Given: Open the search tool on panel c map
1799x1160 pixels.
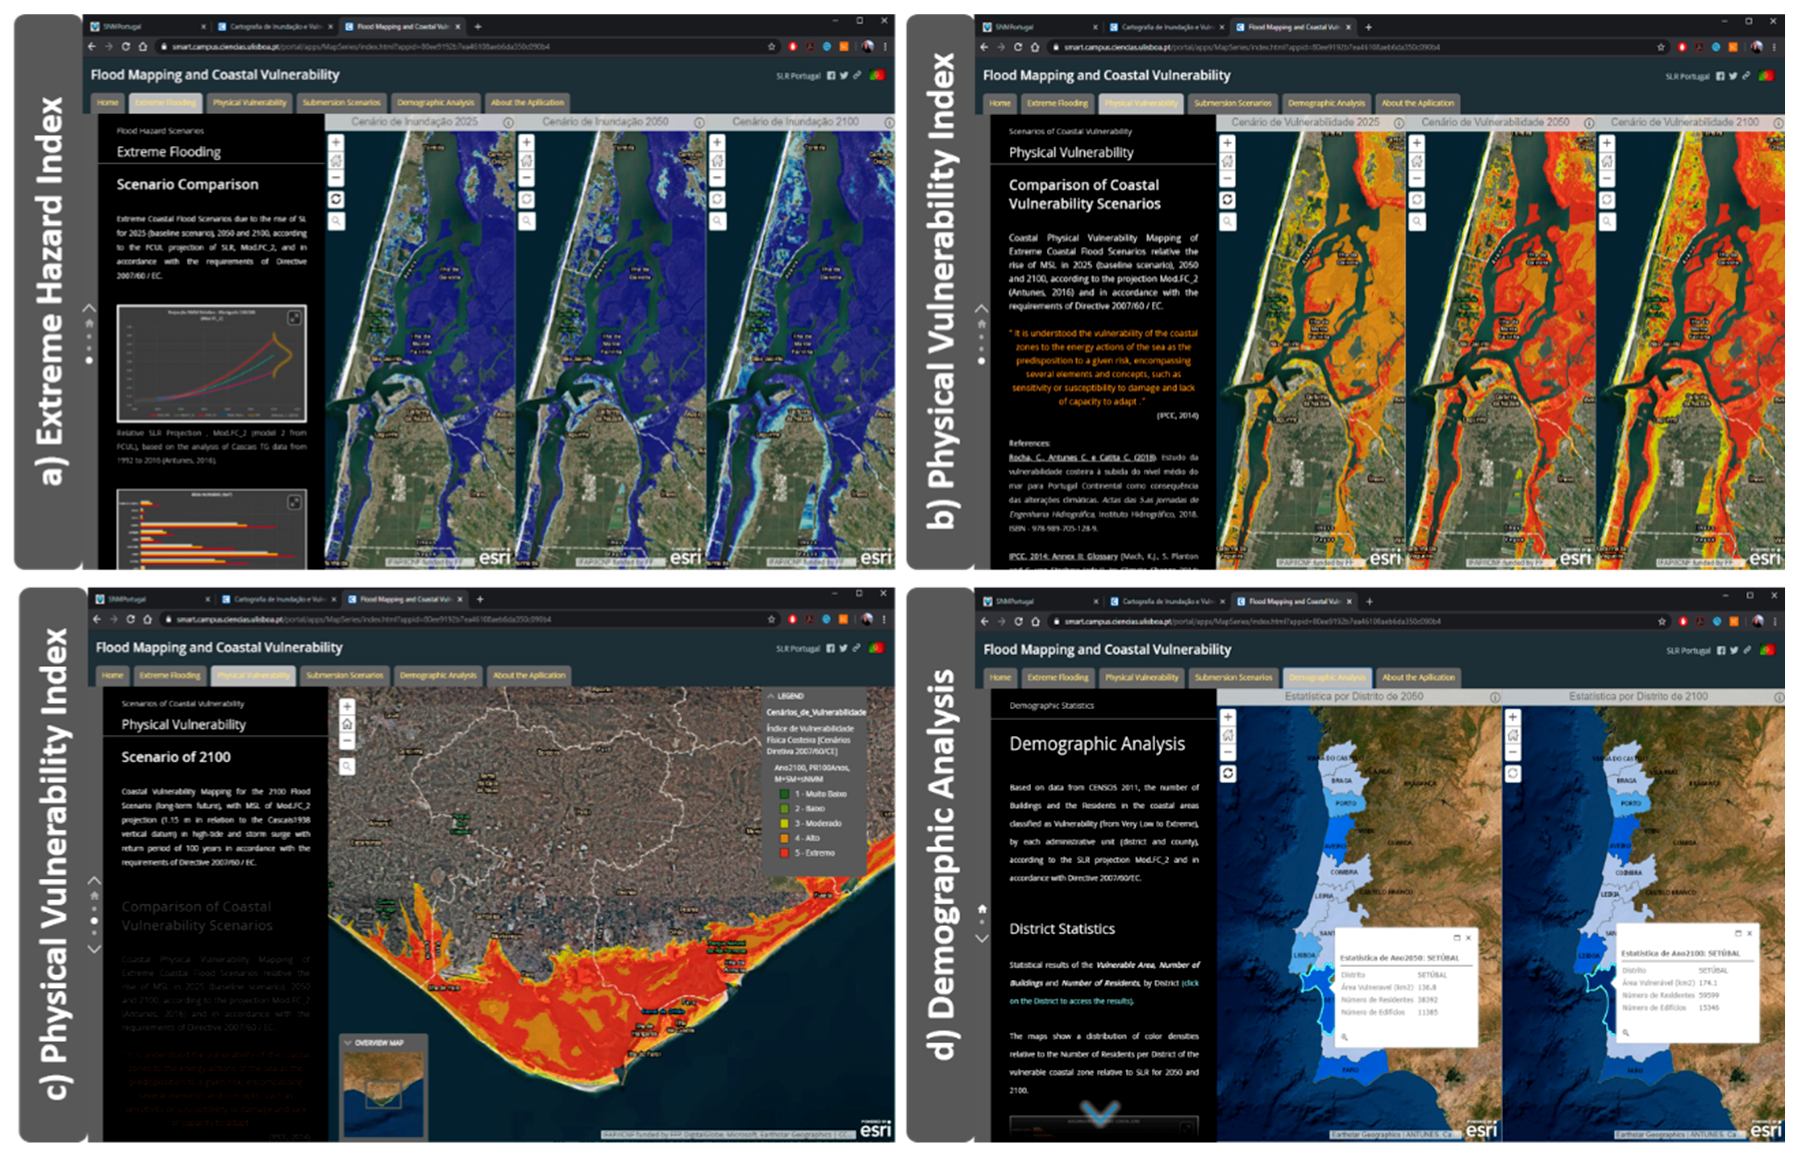Looking at the screenshot, I should point(347,766).
